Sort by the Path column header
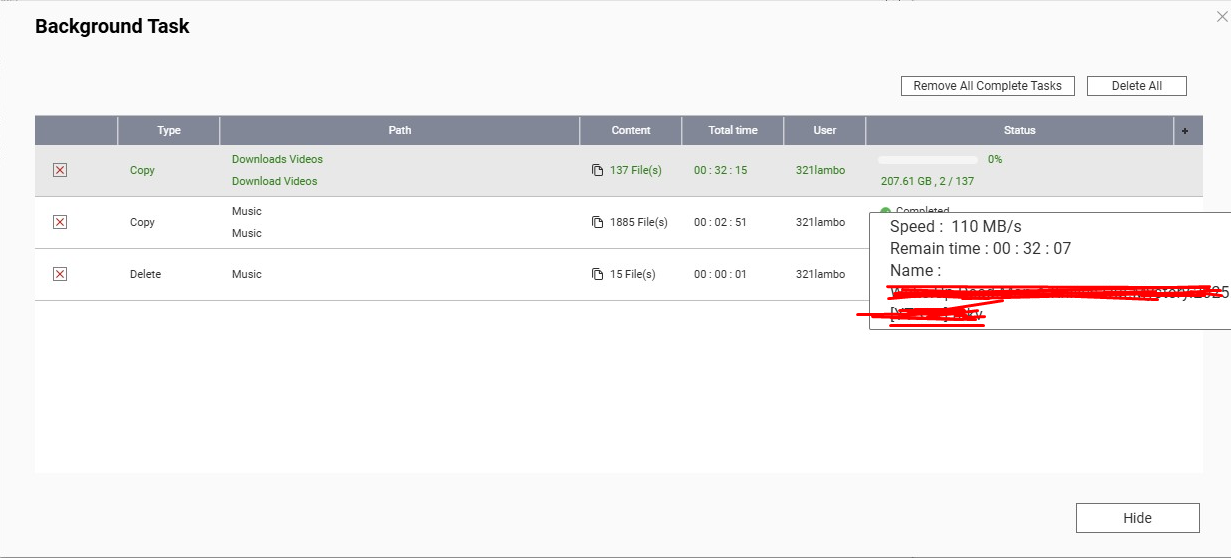 pyautogui.click(x=400, y=130)
